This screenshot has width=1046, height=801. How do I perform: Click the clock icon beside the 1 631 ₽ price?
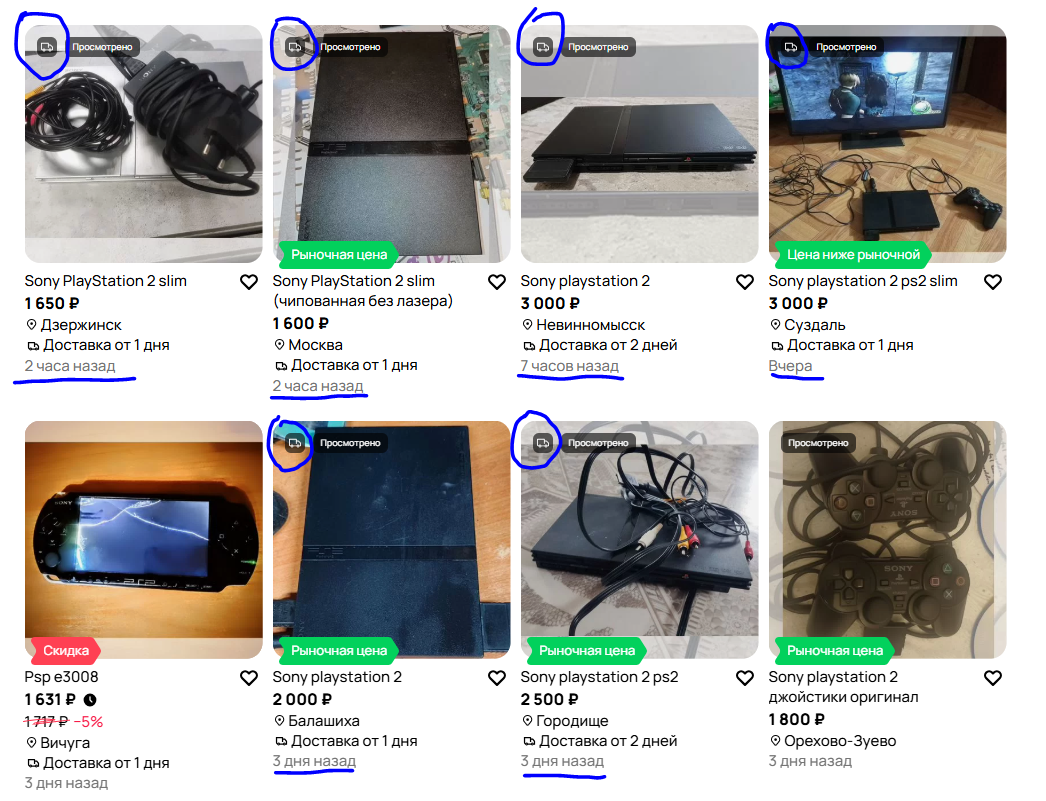click(90, 700)
